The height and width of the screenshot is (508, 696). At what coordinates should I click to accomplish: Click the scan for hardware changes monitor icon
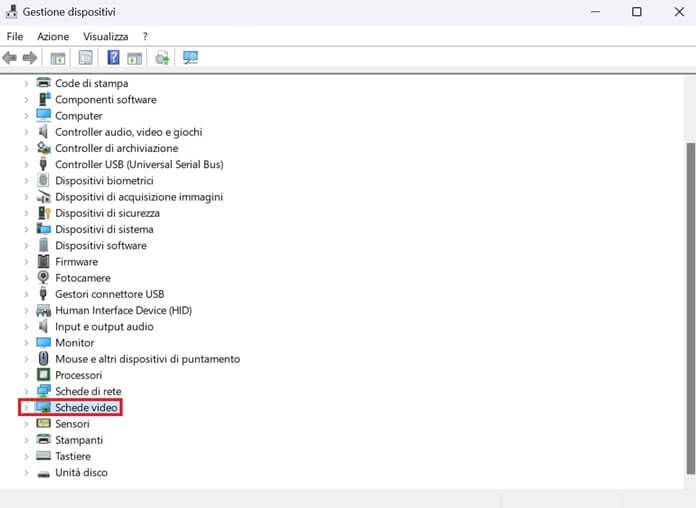point(190,58)
